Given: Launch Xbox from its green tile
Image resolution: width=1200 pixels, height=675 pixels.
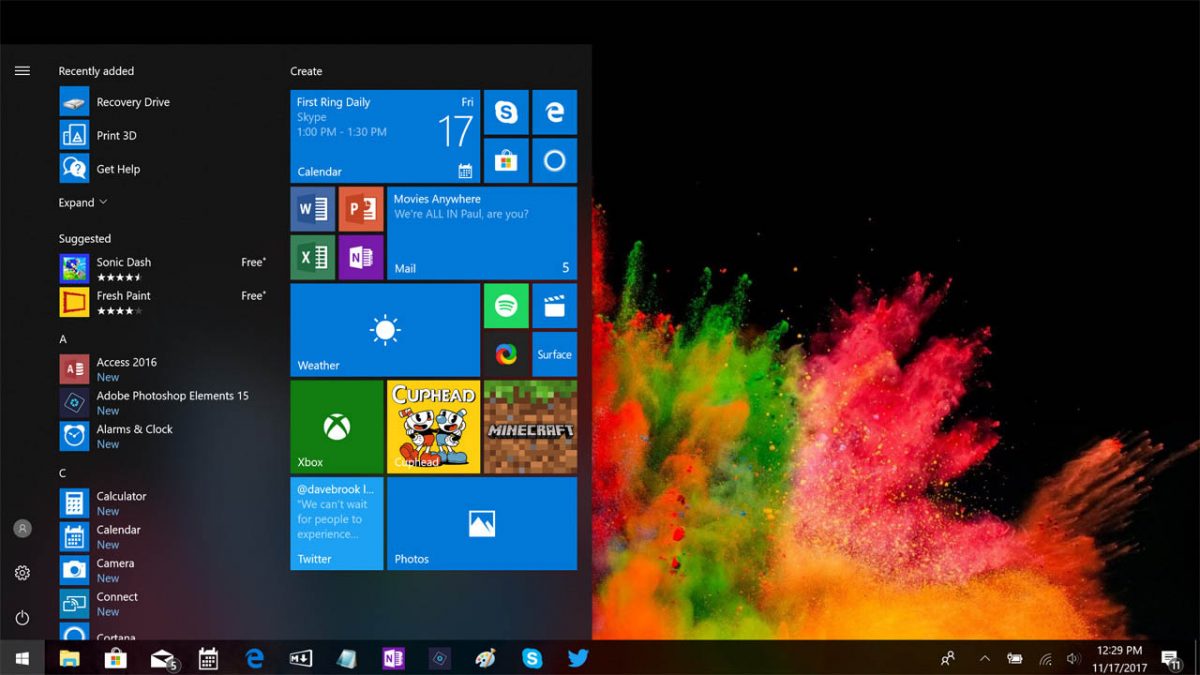Looking at the screenshot, I should coord(336,426).
